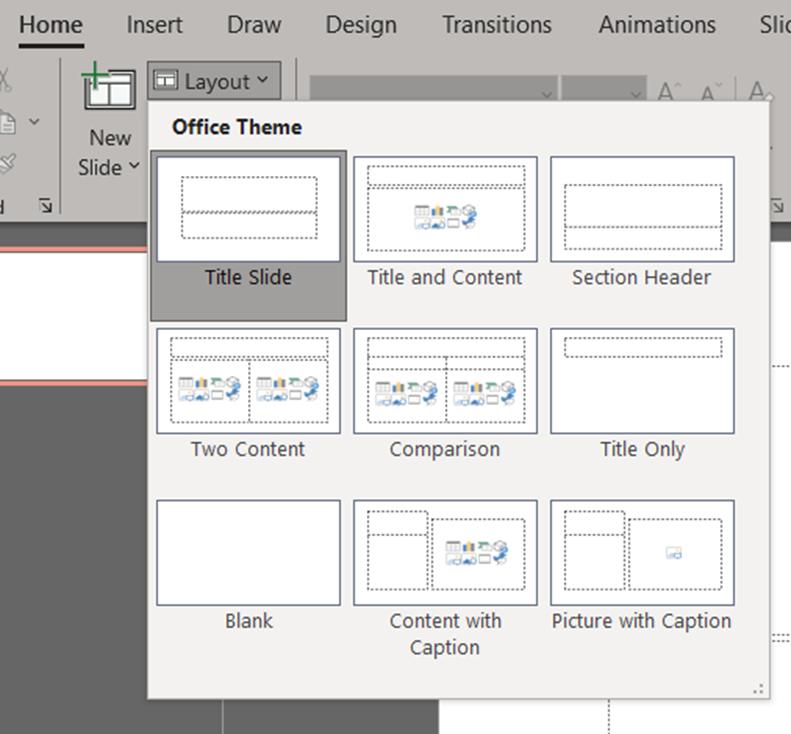The height and width of the screenshot is (734, 791).
Task: Click the layout gallery resize grip
Action: tap(758, 689)
